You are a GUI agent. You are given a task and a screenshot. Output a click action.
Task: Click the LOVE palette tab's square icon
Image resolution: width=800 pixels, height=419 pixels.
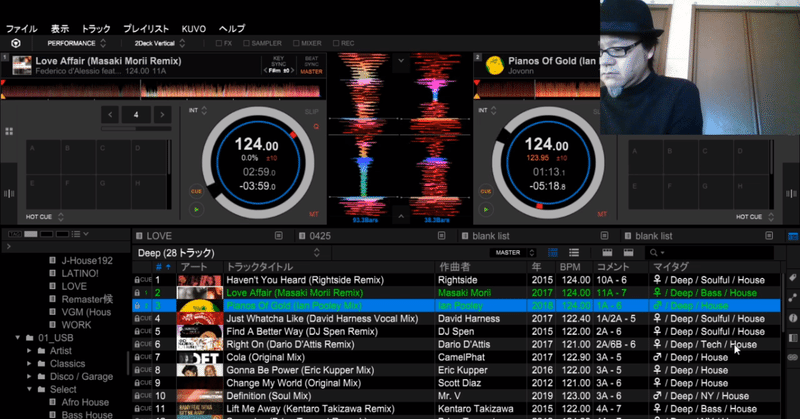(279, 236)
